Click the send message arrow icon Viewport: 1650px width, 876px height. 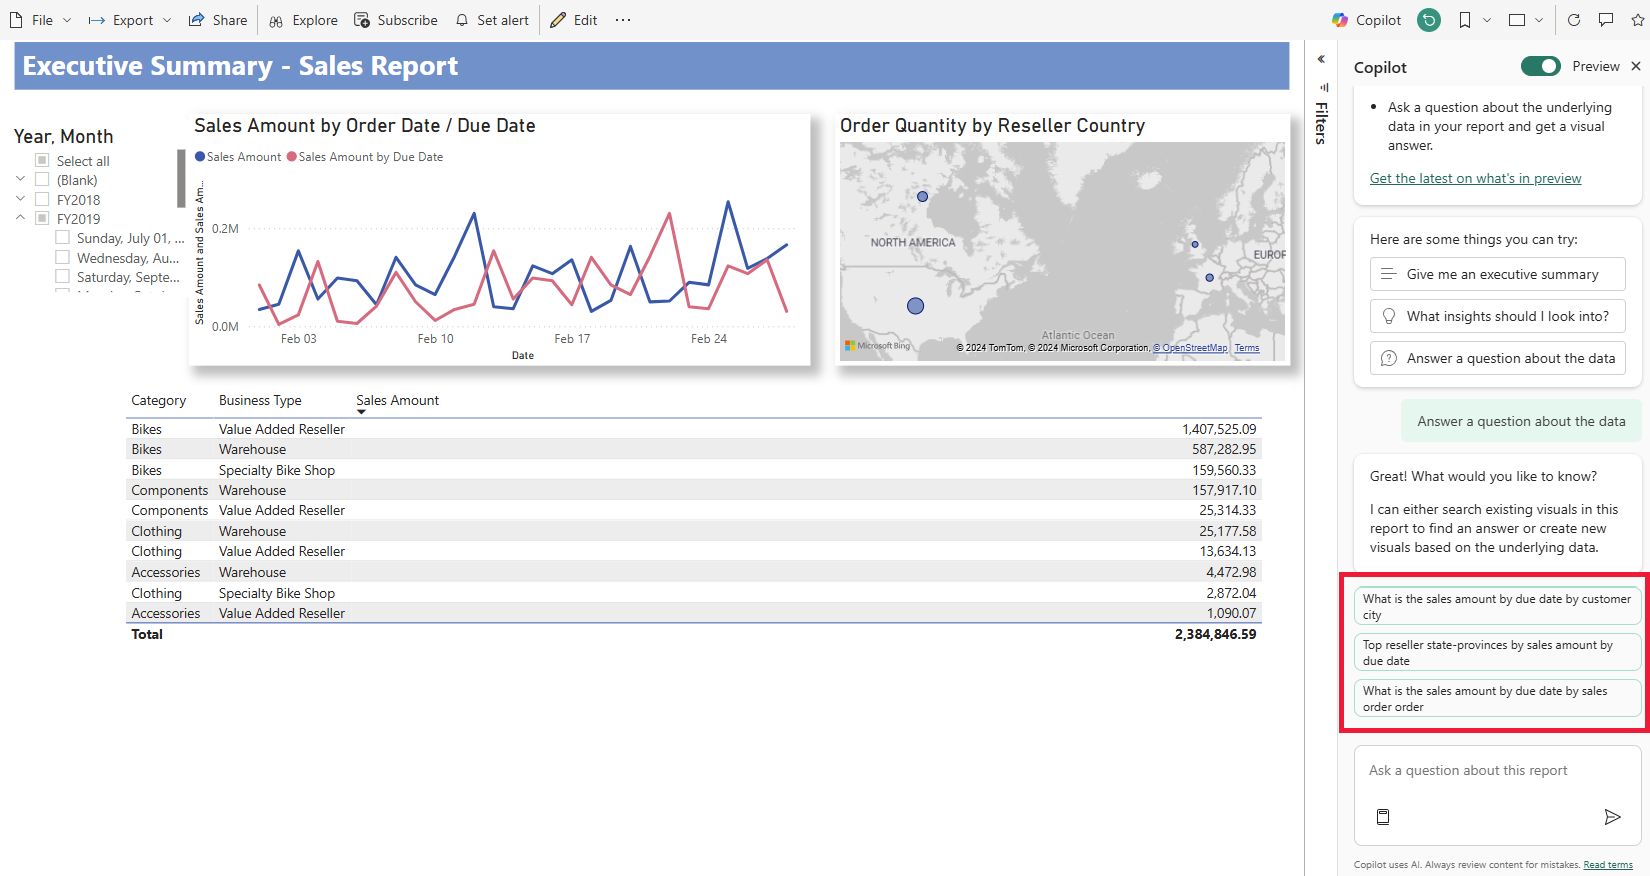coord(1612,817)
